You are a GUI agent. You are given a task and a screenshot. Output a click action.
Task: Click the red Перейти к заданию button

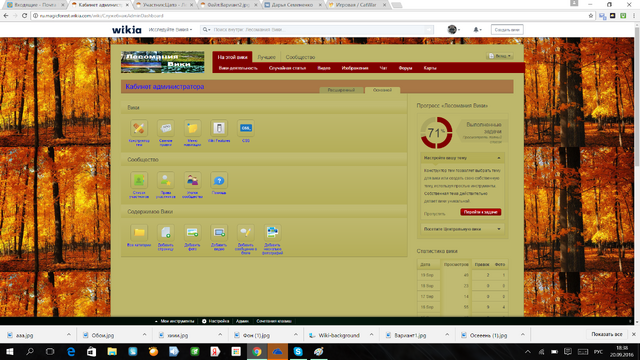480,212
